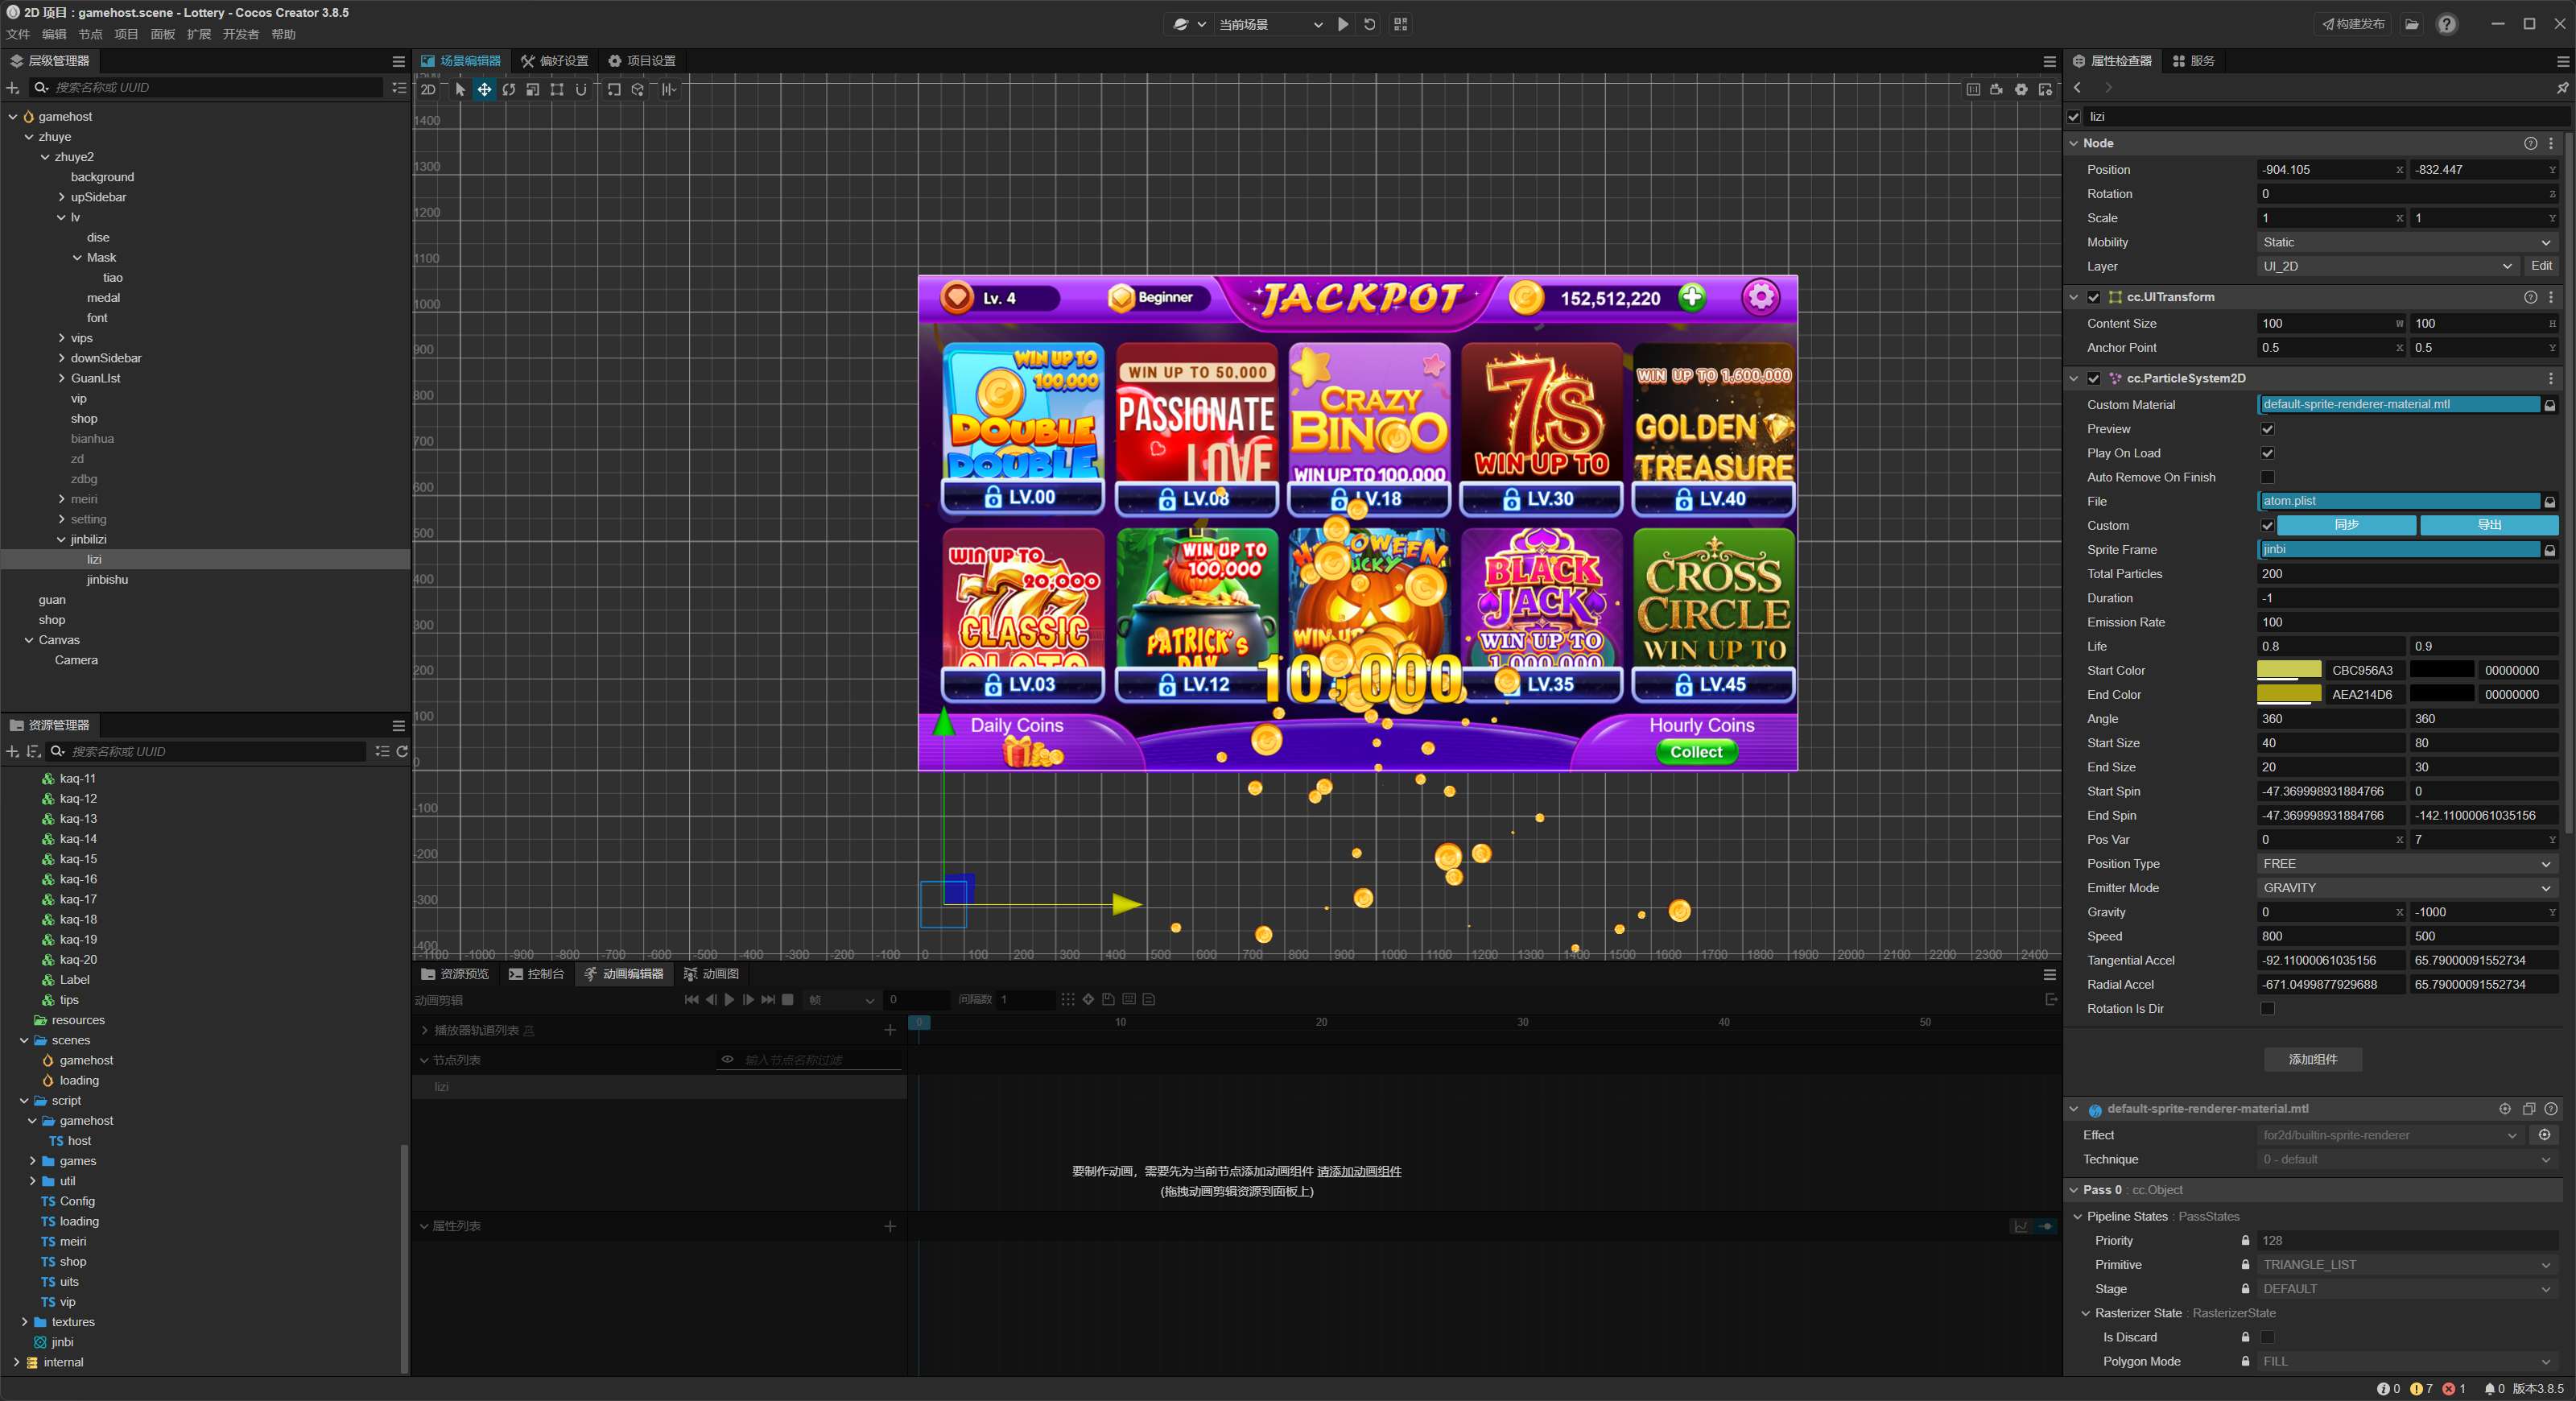Screen dimensions: 2576x1401
Task: Select the Scale transform tool
Action: click(x=532, y=90)
